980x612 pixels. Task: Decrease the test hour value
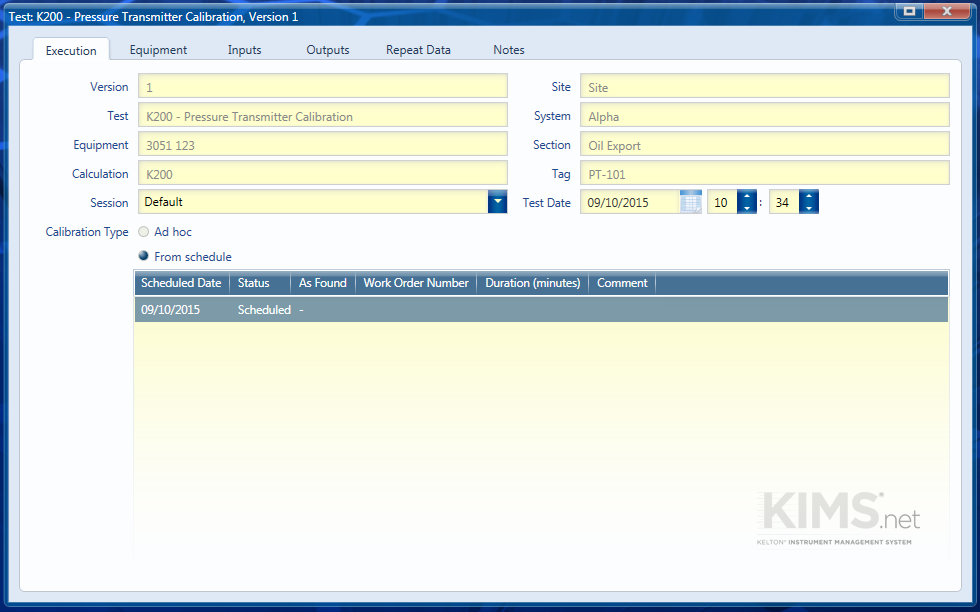click(747, 208)
